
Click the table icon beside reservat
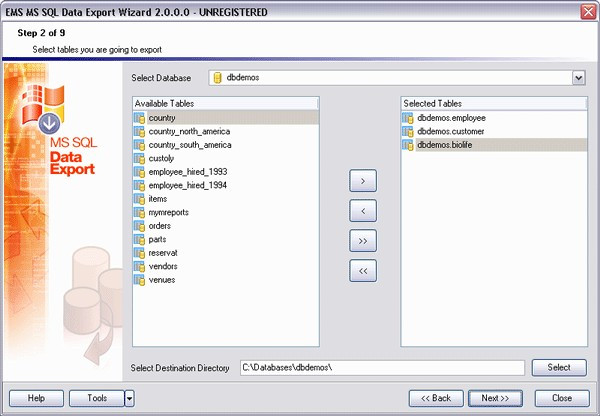tap(140, 253)
